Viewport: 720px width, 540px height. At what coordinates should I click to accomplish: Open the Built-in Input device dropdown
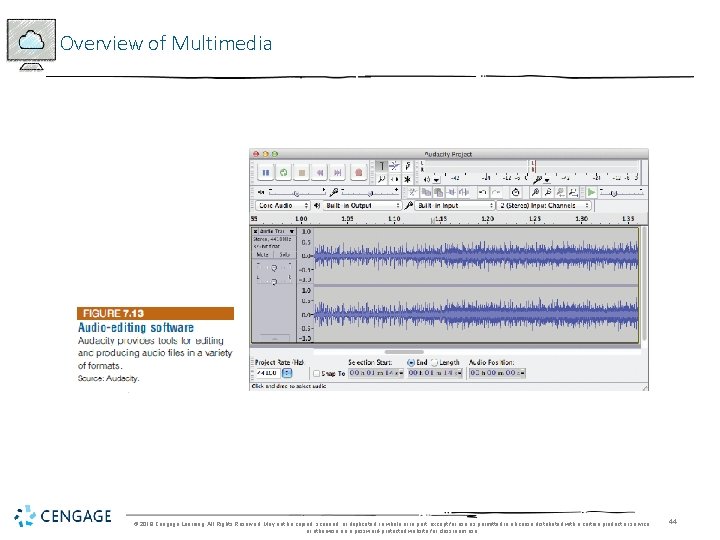455,206
